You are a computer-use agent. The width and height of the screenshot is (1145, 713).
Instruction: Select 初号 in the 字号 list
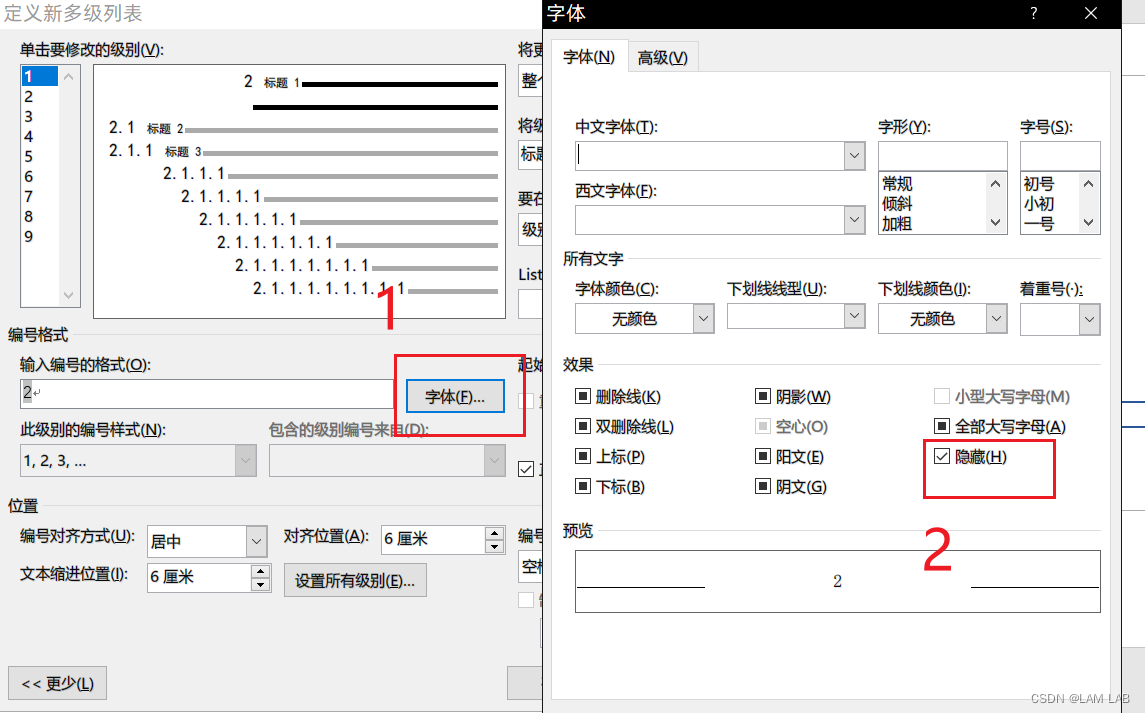pyautogui.click(x=1038, y=183)
